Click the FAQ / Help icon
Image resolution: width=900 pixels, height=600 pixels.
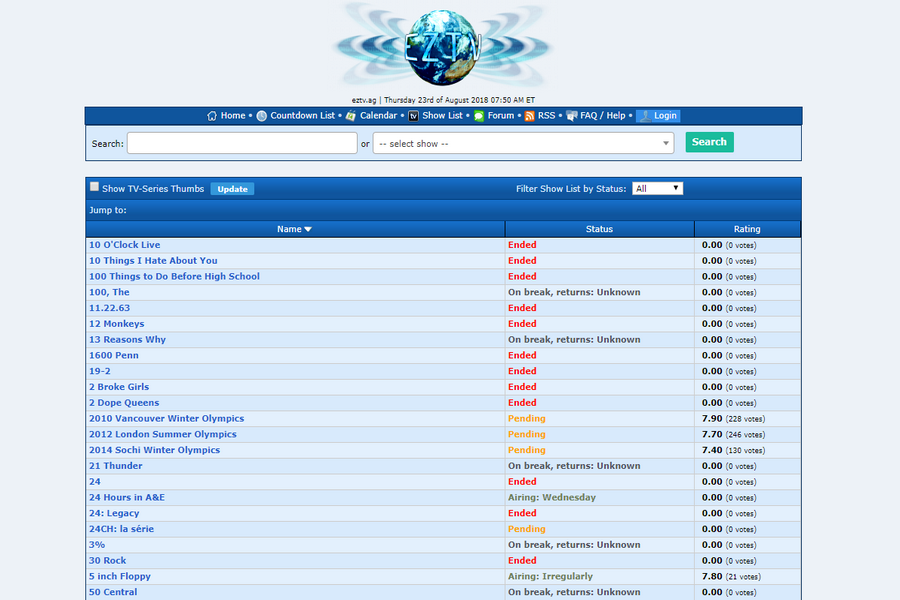click(572, 116)
